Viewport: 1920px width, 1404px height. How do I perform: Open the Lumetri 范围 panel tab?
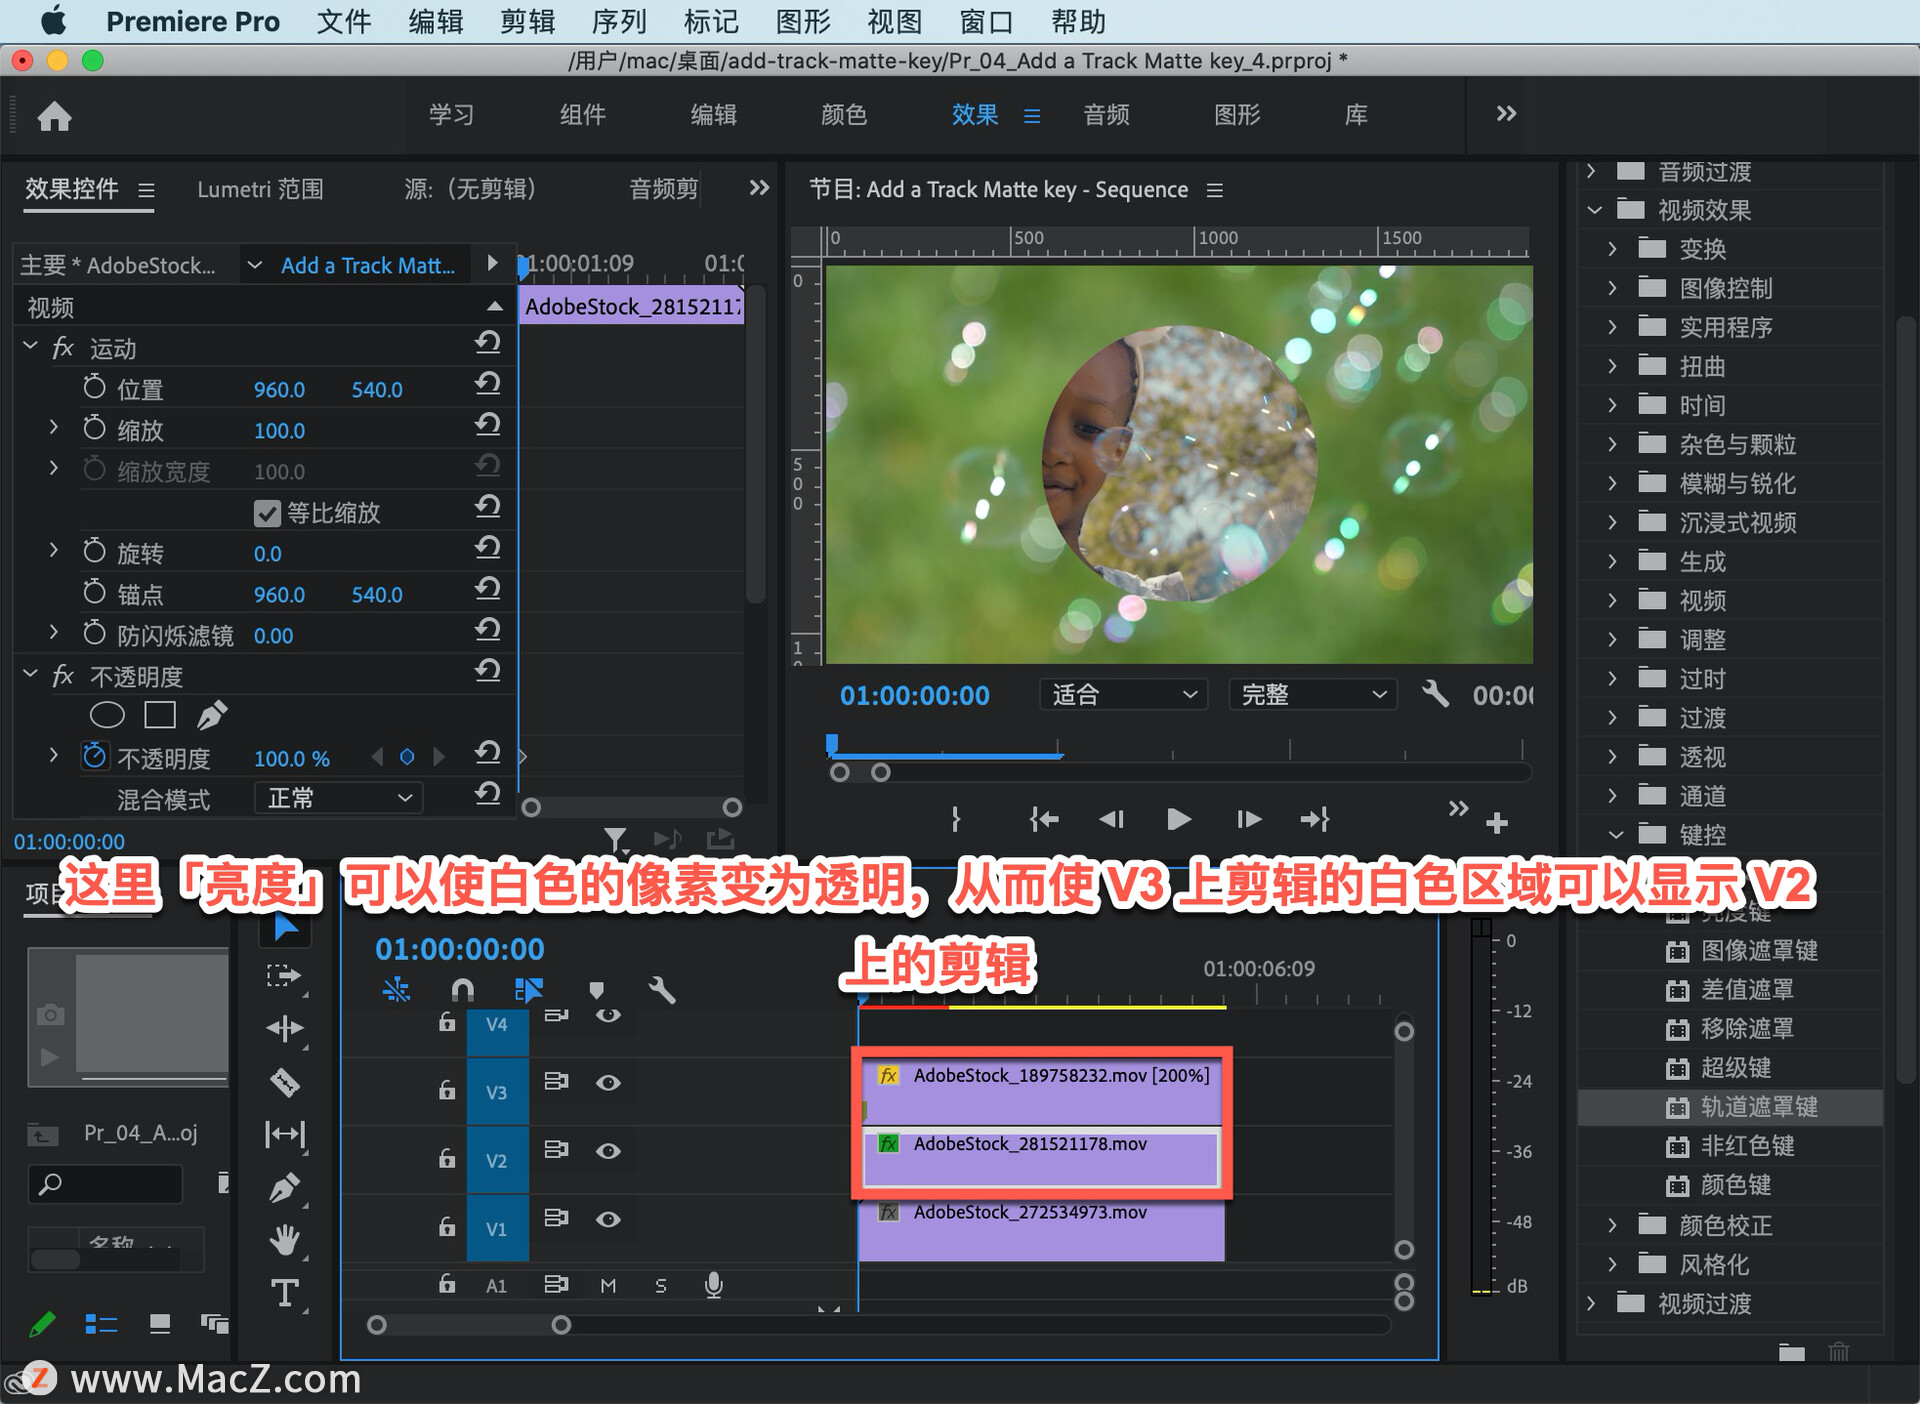click(x=260, y=189)
